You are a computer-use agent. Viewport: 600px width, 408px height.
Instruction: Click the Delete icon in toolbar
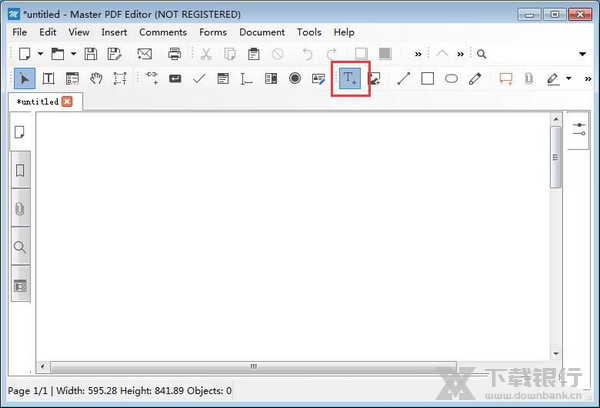click(277, 54)
